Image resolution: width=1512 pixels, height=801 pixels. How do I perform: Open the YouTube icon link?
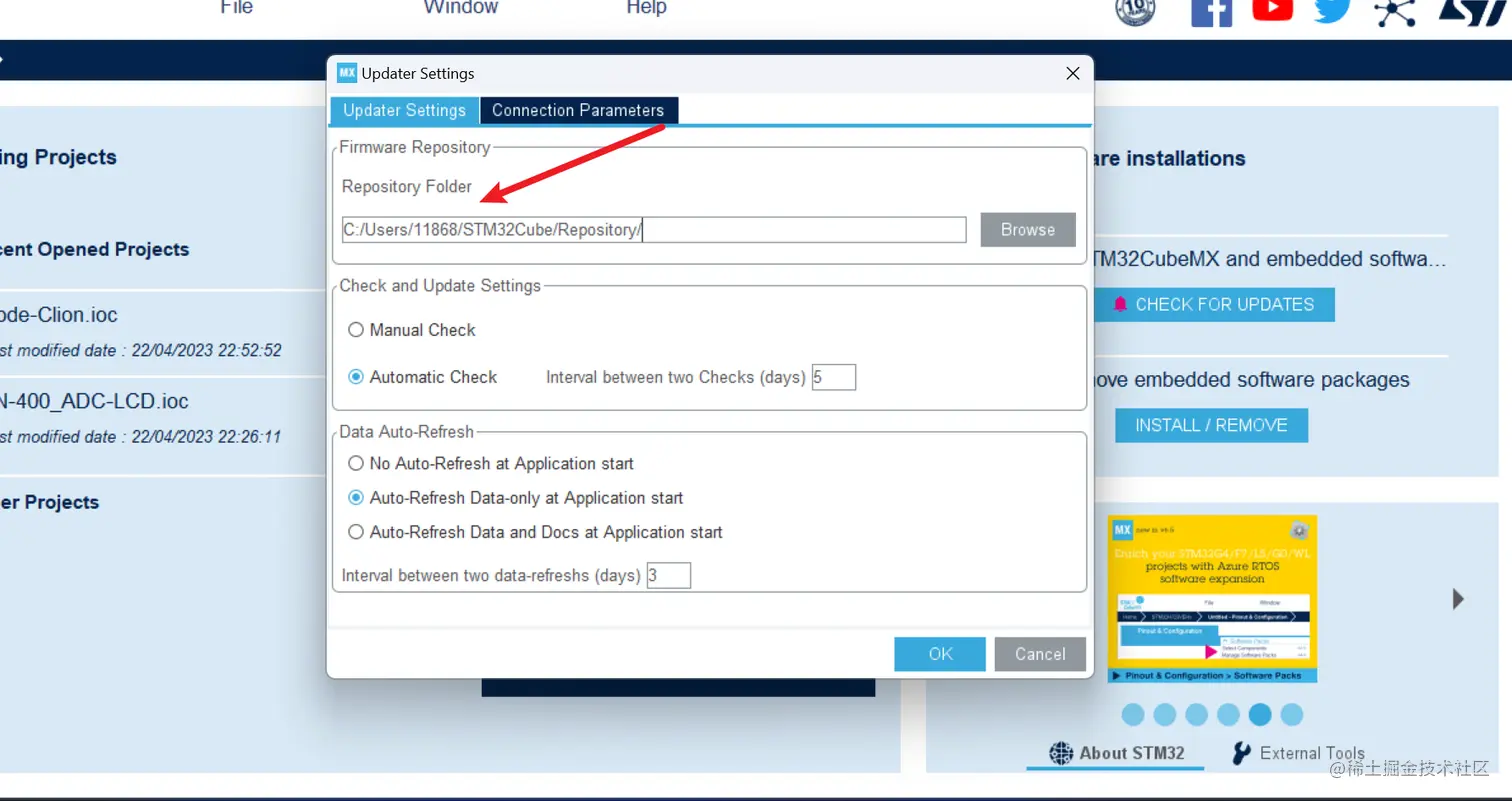point(1272,8)
